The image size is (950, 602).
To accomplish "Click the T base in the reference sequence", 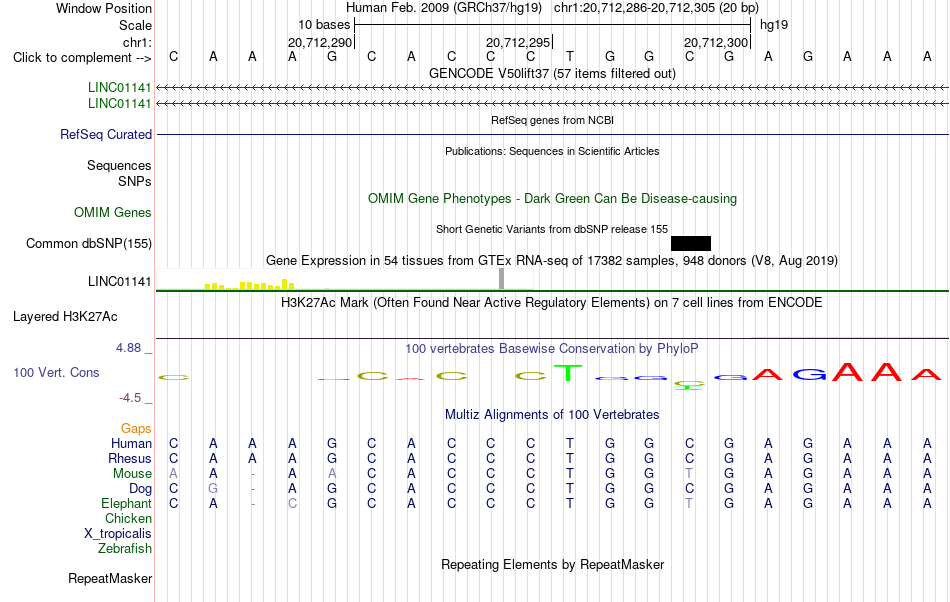I will [x=570, y=56].
